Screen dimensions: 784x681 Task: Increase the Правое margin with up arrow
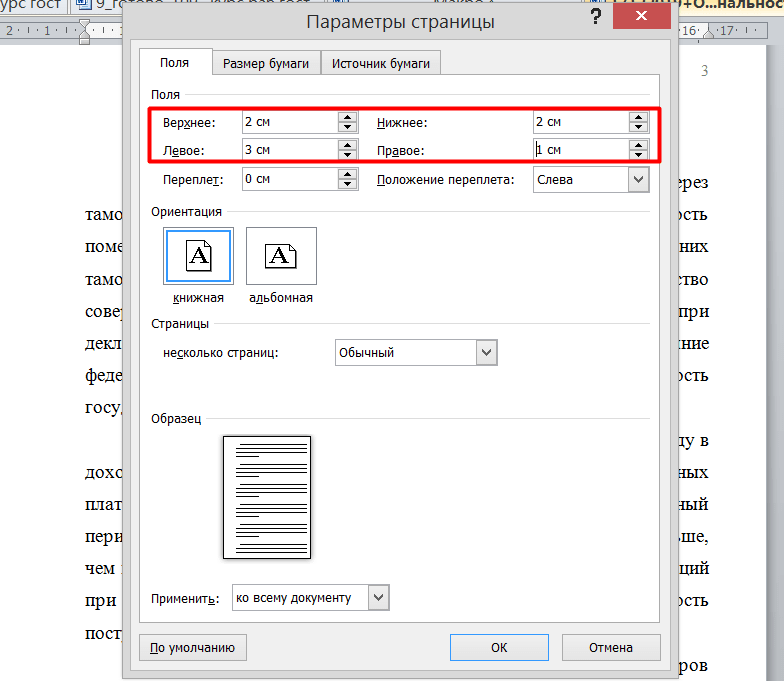[x=638, y=145]
